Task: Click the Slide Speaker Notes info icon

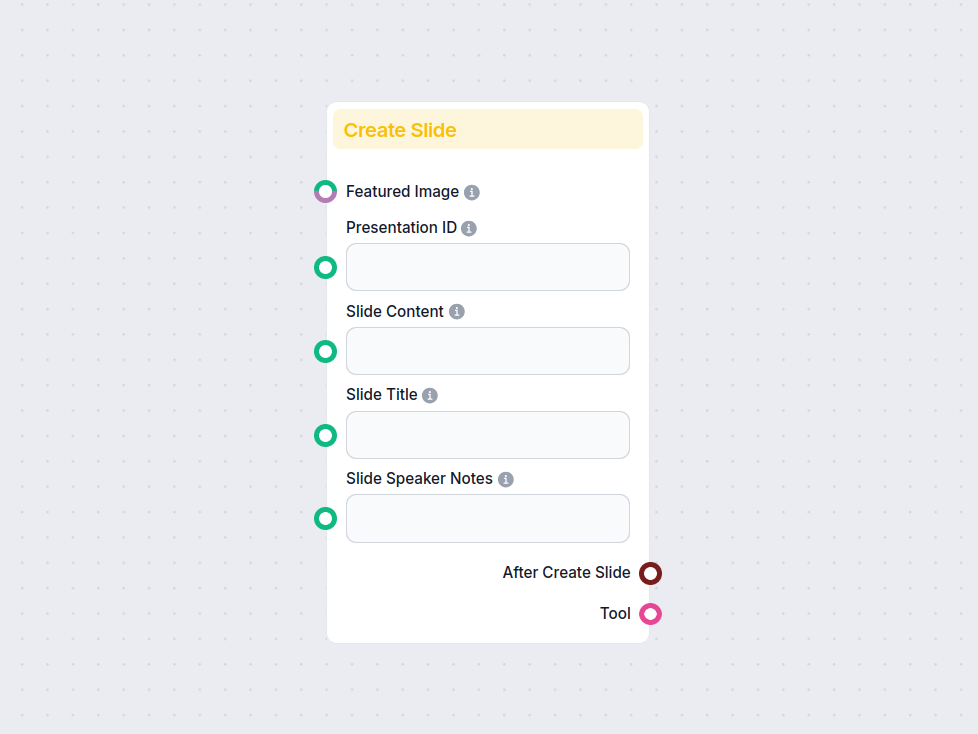Action: [506, 478]
